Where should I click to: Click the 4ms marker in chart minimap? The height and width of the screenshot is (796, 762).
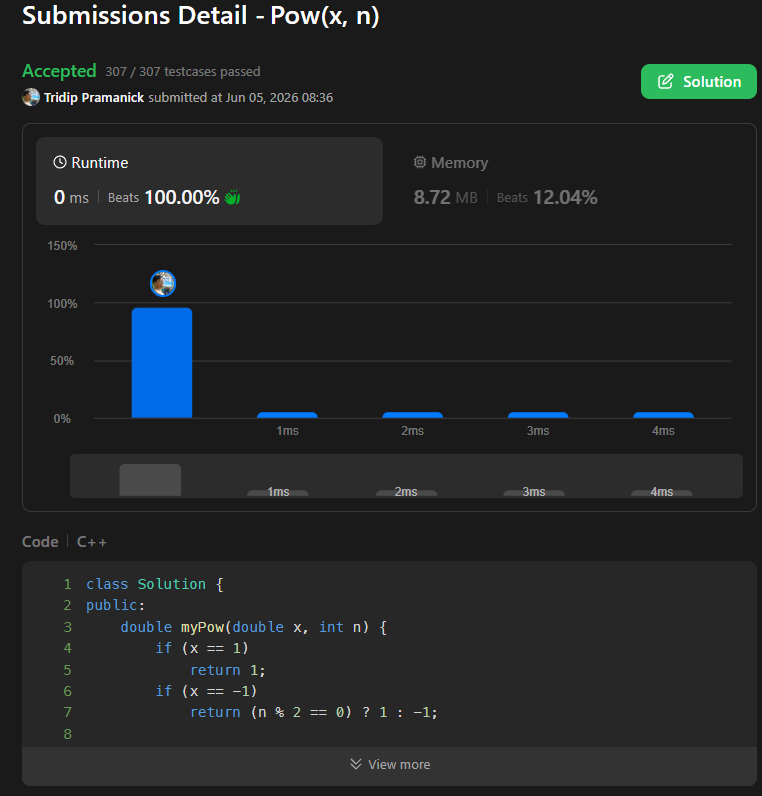click(x=662, y=492)
